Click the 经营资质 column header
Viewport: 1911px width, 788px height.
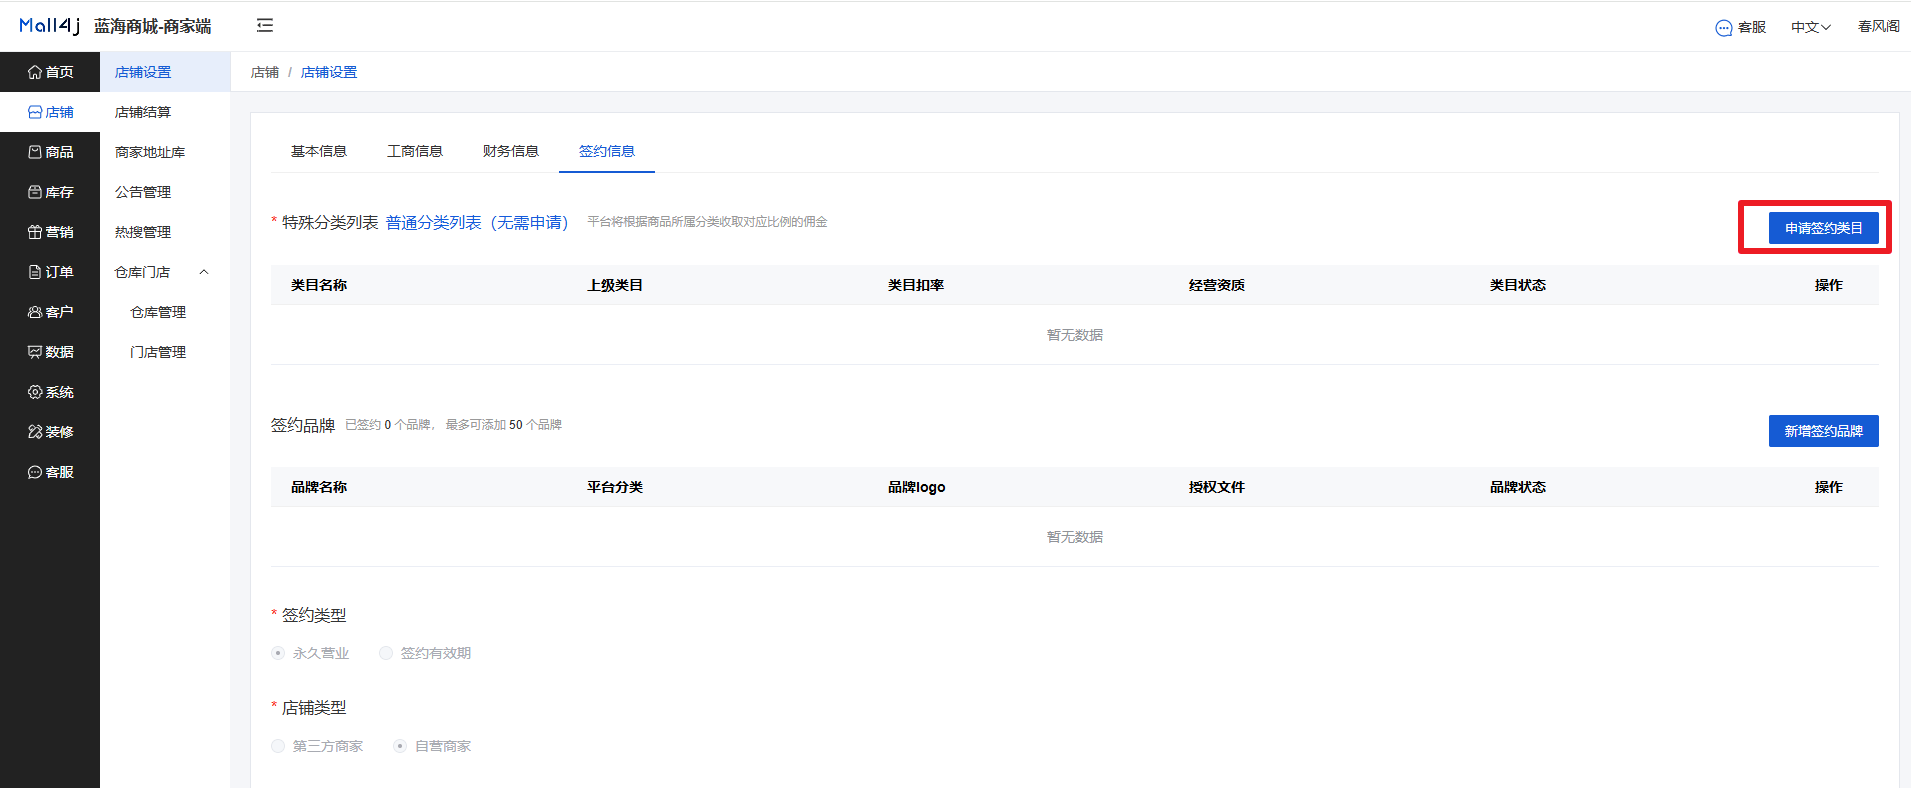[x=1217, y=285]
